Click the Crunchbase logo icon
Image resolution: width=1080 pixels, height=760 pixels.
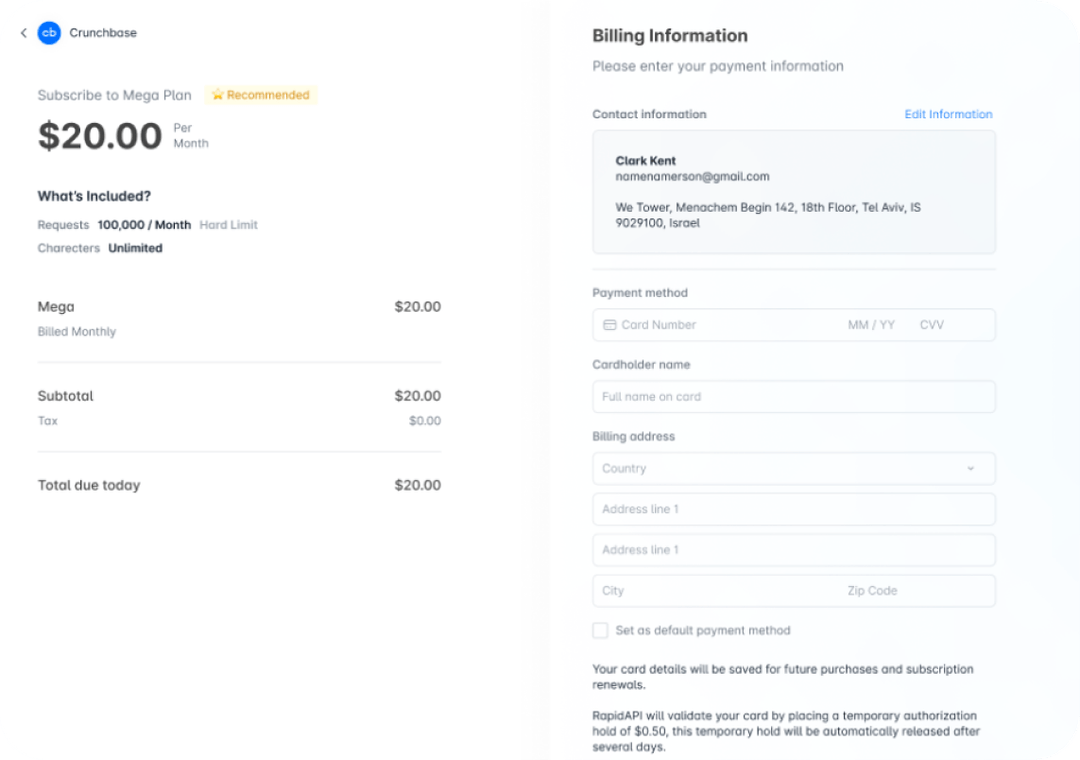pos(48,33)
